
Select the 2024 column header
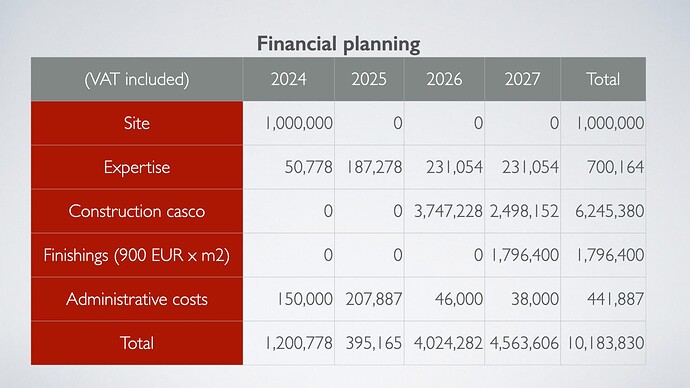coord(289,79)
